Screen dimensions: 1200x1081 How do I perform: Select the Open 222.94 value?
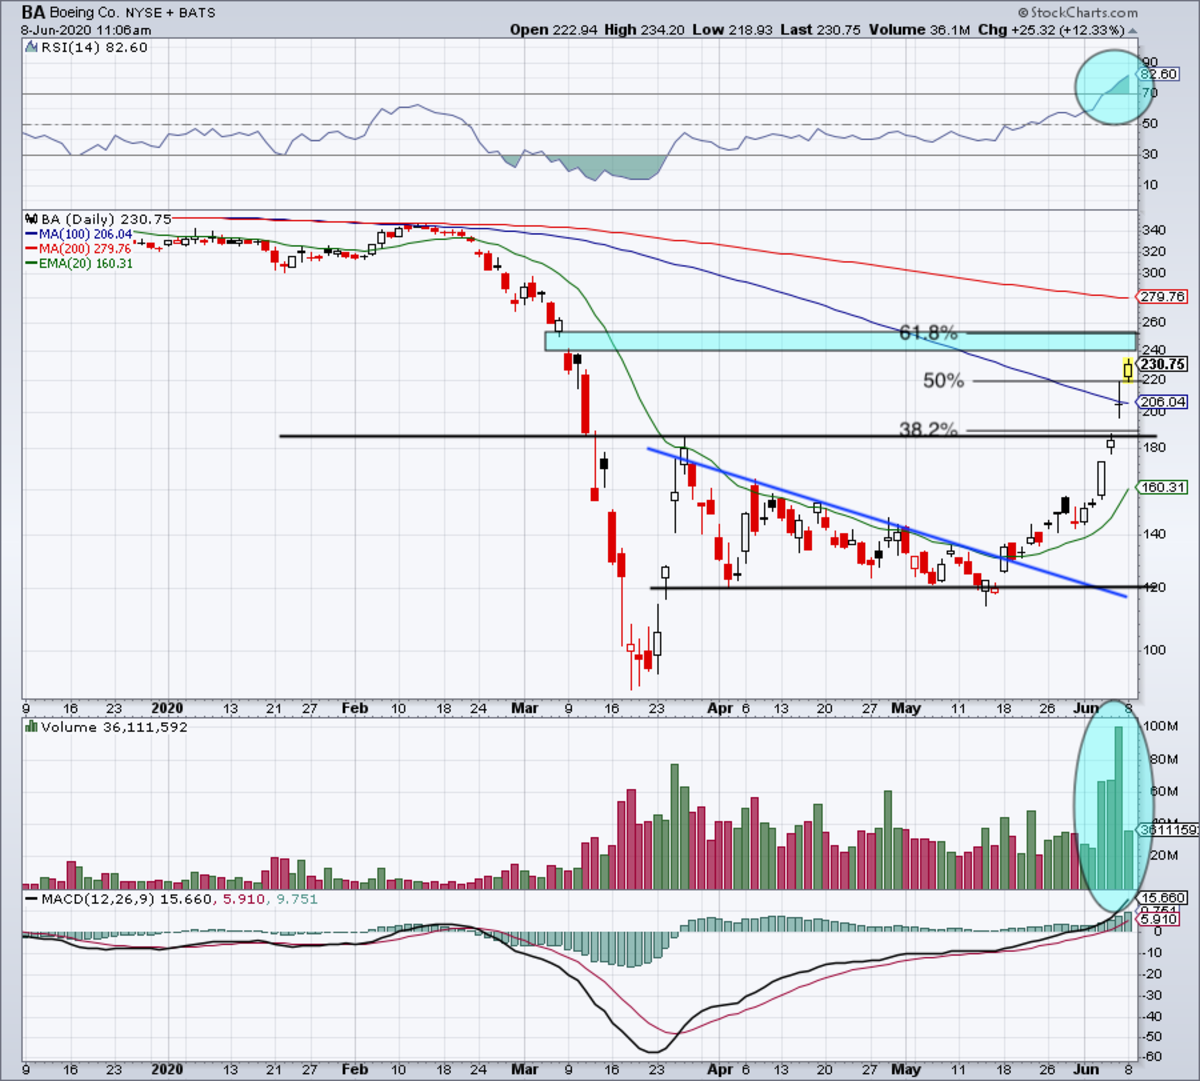[553, 30]
